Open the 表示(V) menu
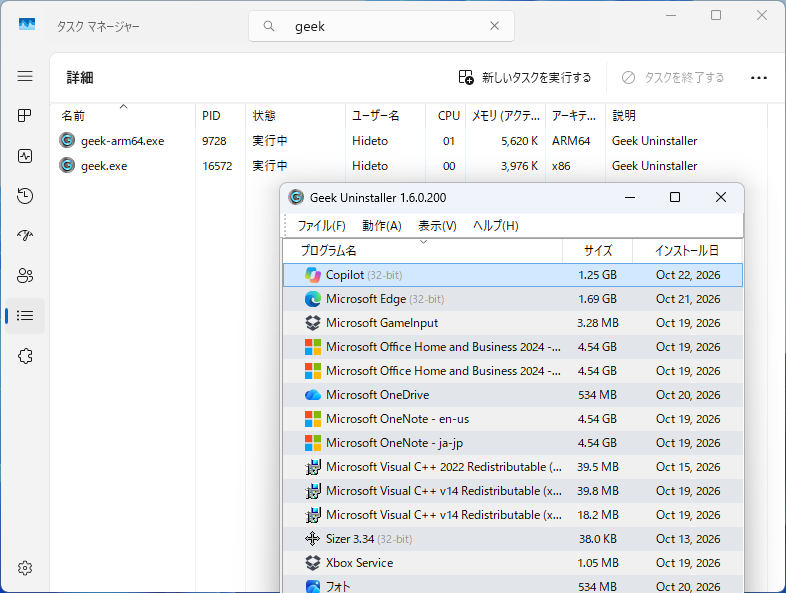Viewport: 786px width, 593px height. coord(437,226)
